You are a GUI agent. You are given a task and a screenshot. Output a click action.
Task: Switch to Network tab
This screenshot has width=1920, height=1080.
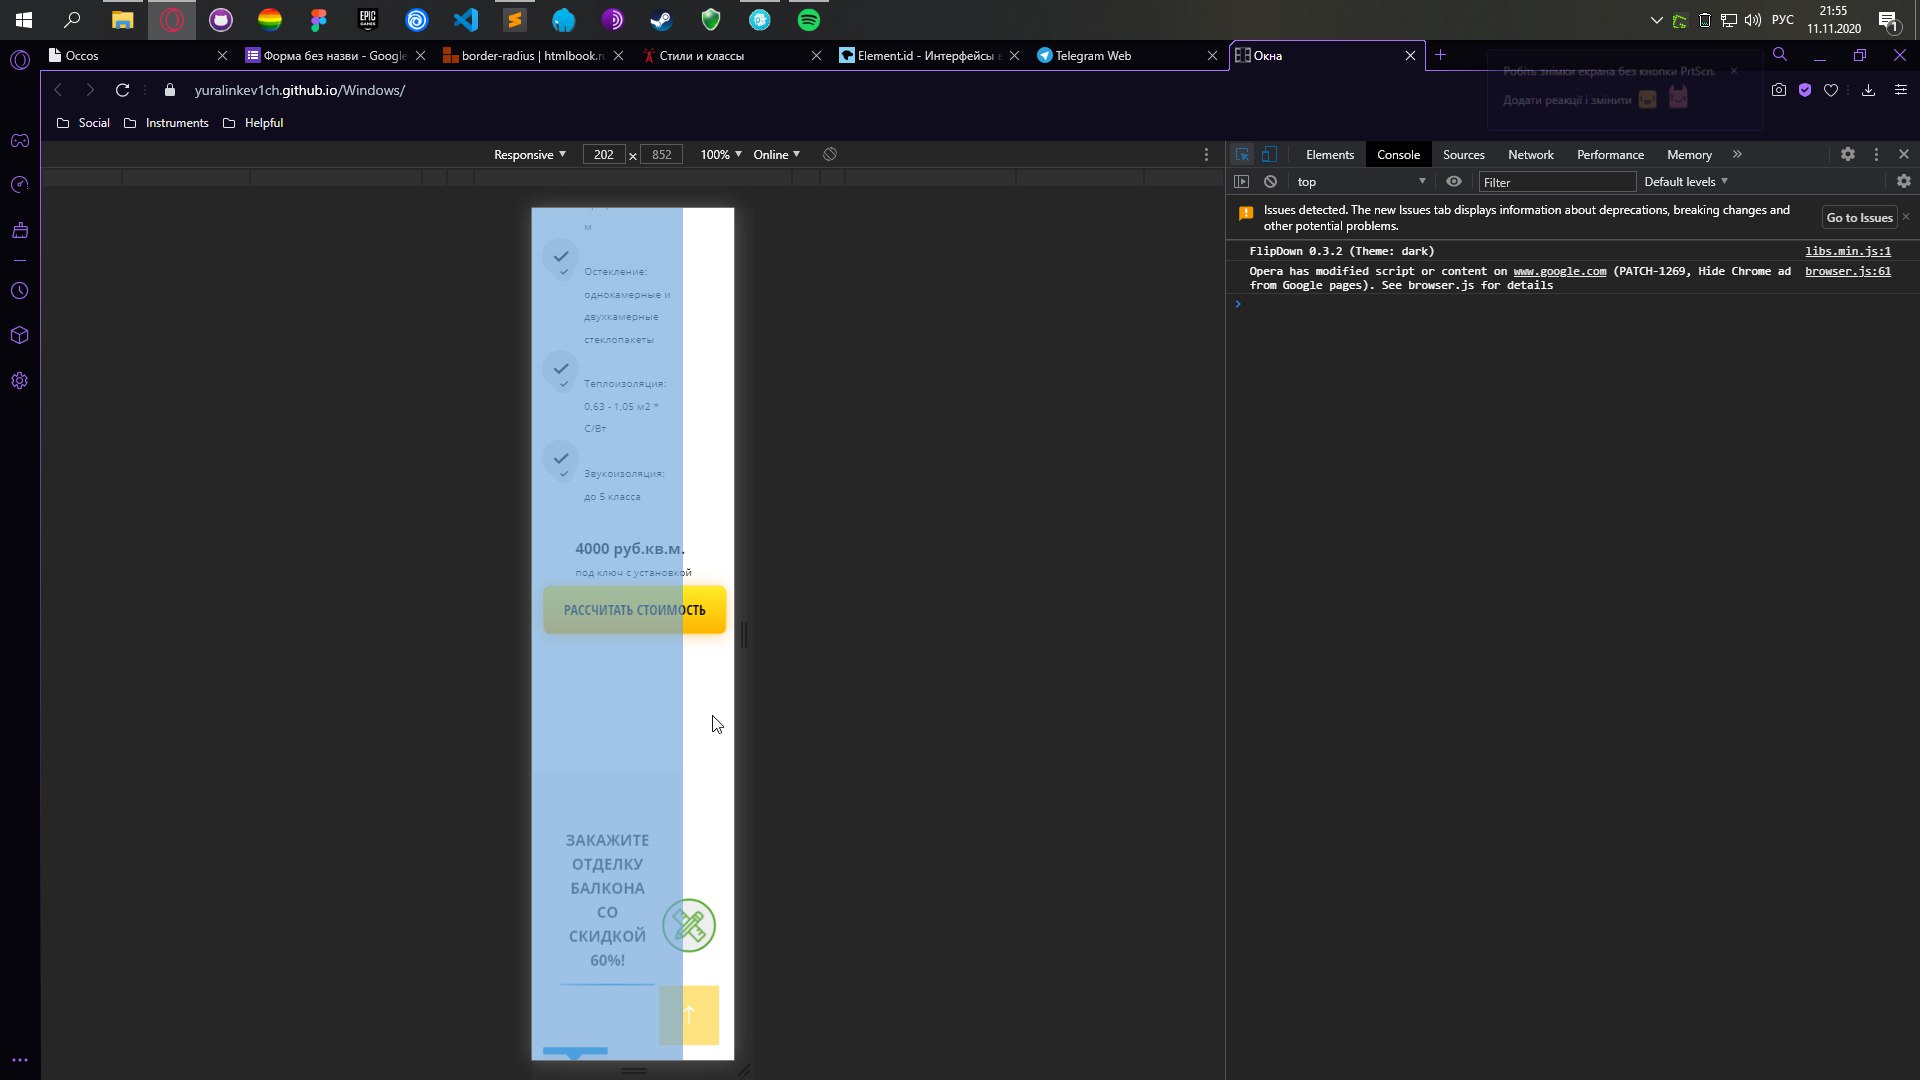[x=1530, y=154]
